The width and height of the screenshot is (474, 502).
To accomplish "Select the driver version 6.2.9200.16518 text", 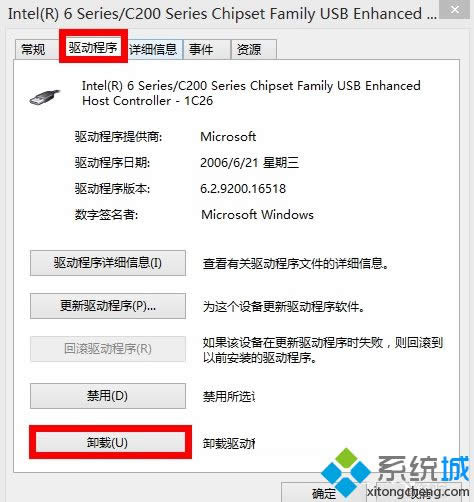I will point(243,189).
